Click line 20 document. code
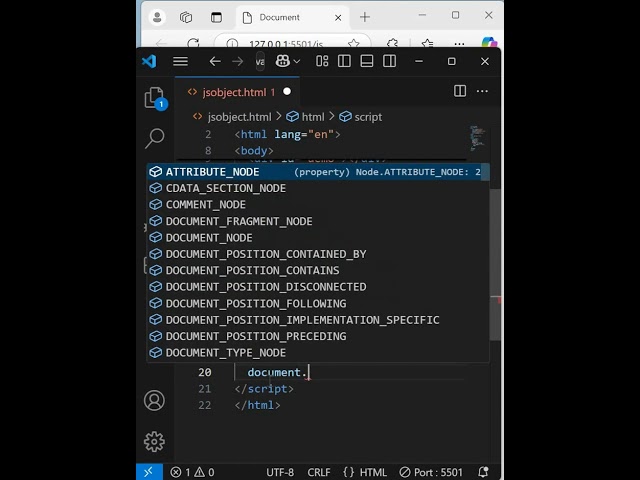The width and height of the screenshot is (640, 480). click(277, 373)
